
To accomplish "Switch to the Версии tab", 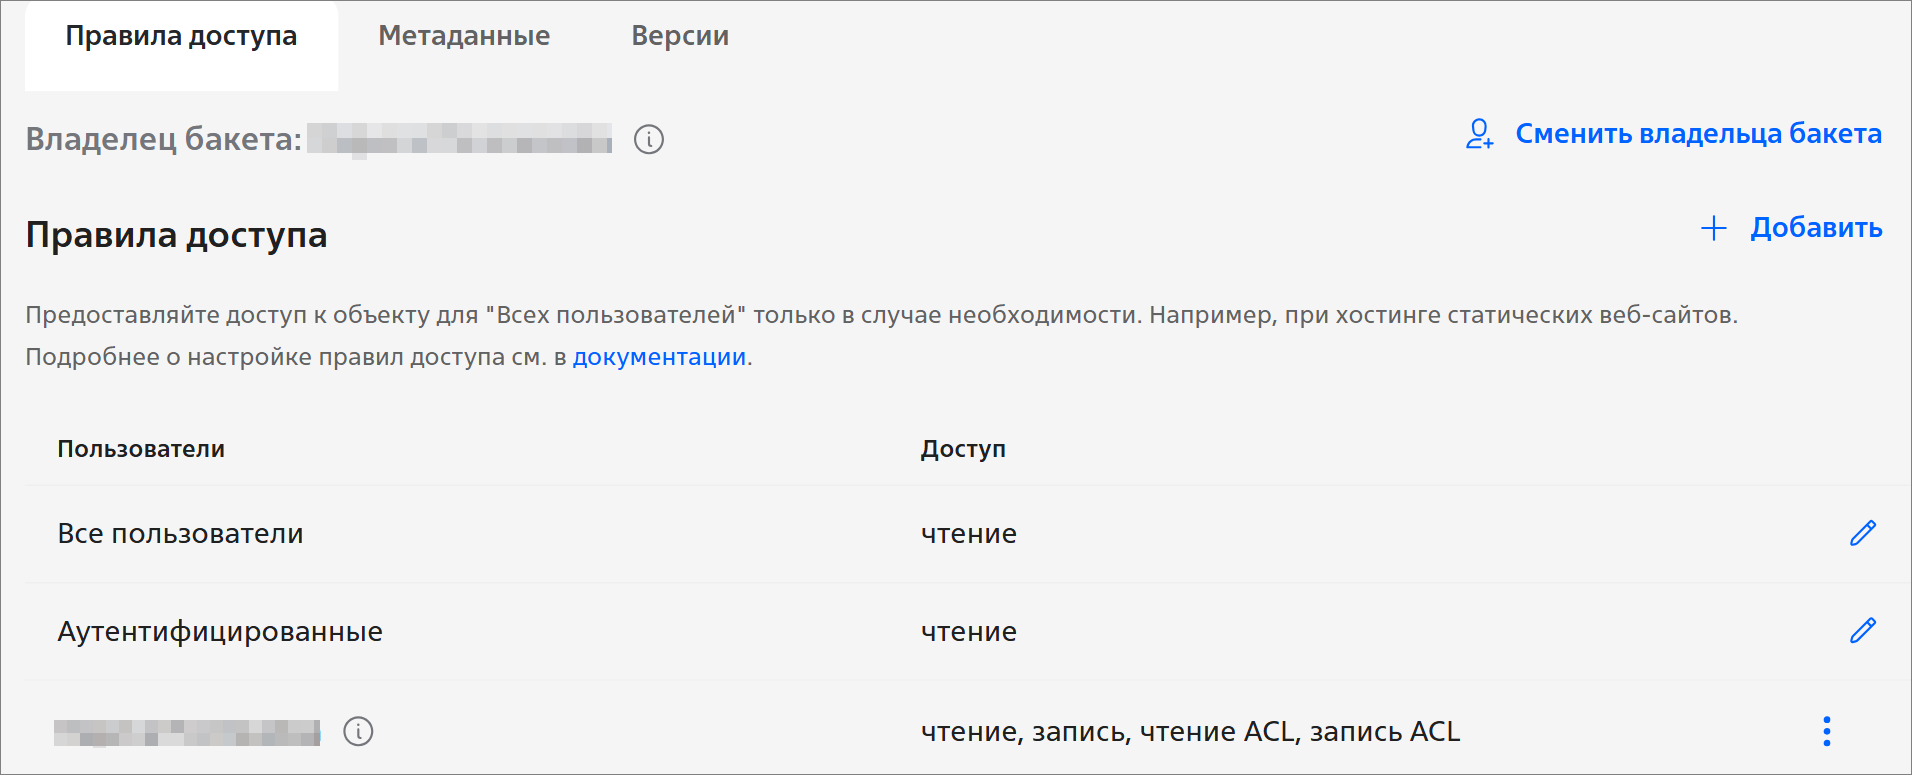I will tap(680, 36).
